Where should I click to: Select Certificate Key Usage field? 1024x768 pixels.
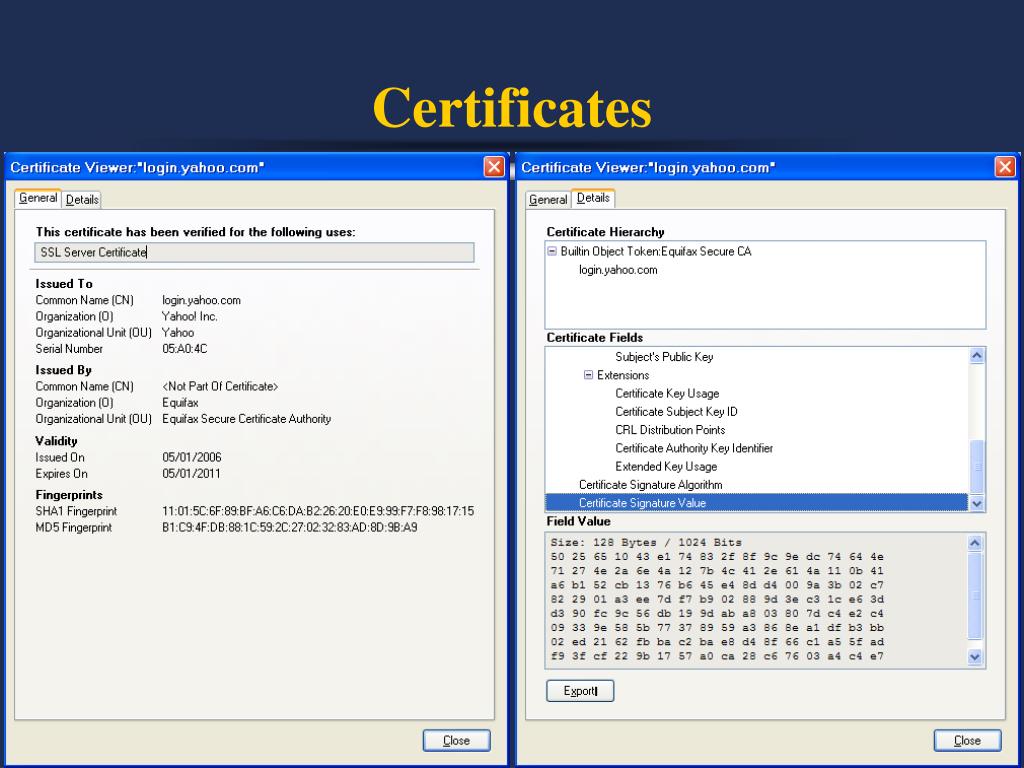[667, 394]
